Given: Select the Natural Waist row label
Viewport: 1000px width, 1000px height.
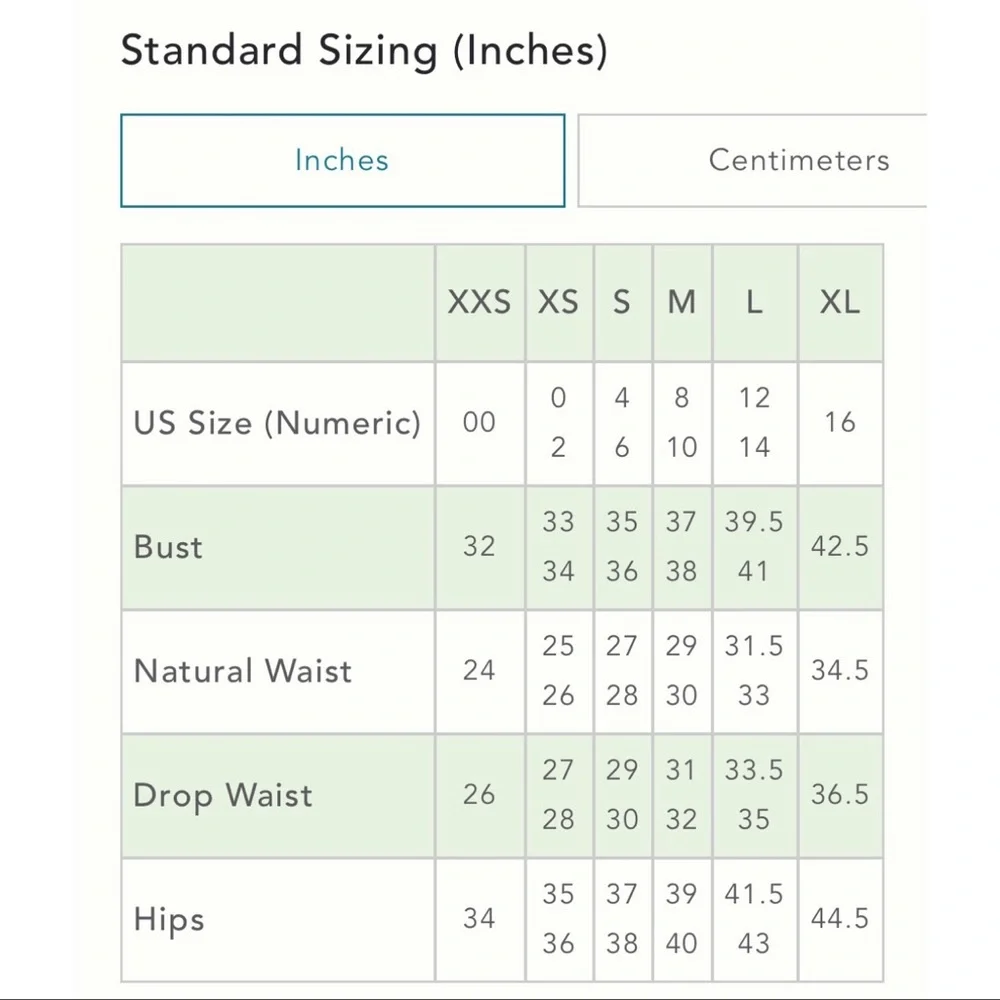Looking at the screenshot, I should [243, 671].
